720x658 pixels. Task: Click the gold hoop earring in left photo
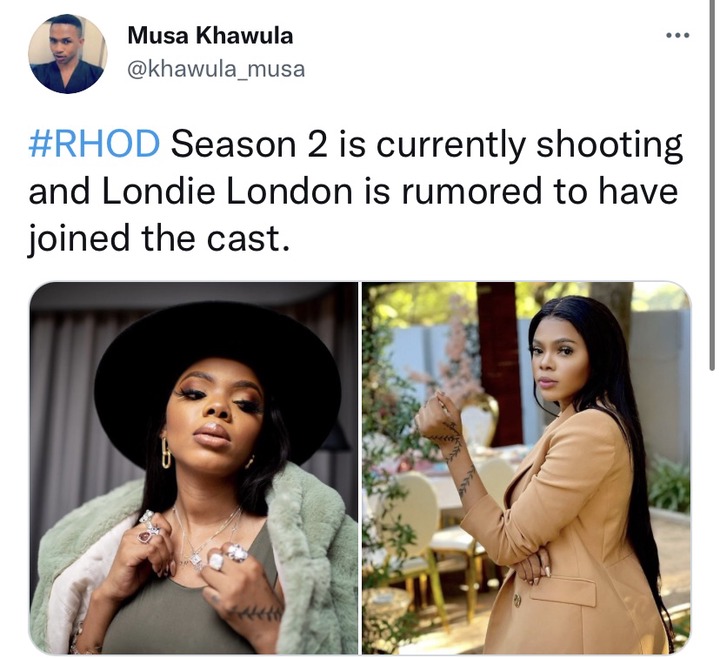166,453
